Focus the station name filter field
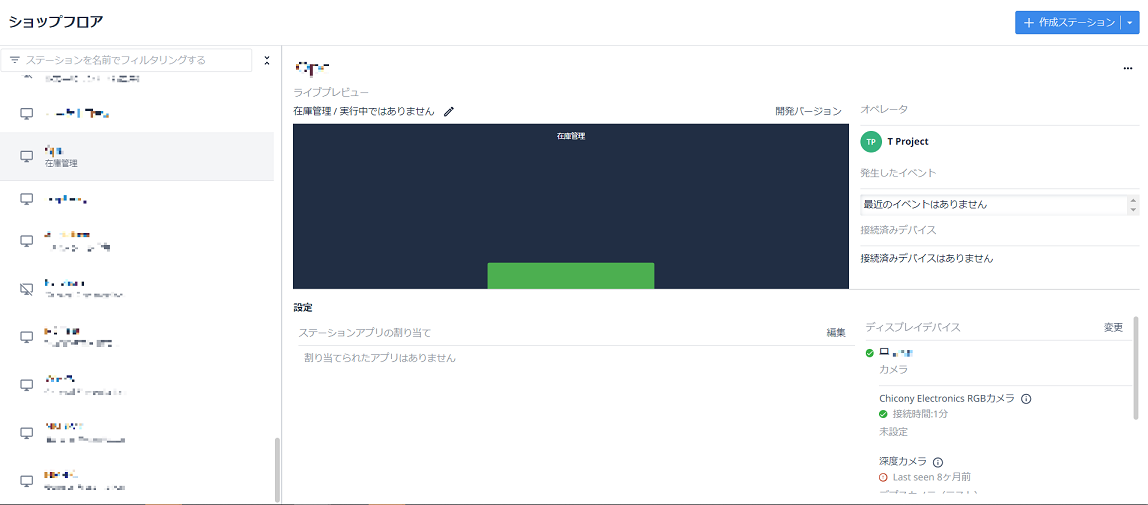 point(126,60)
